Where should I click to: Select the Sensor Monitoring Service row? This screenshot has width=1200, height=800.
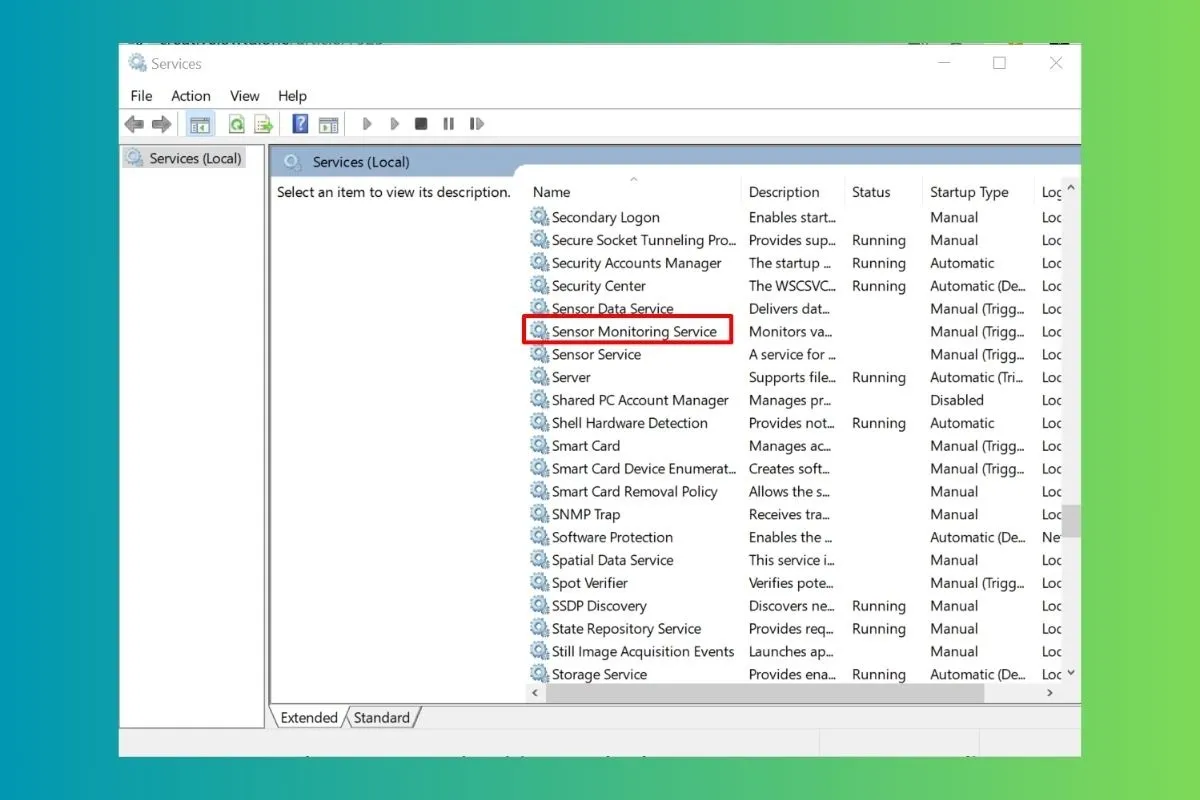coord(634,332)
